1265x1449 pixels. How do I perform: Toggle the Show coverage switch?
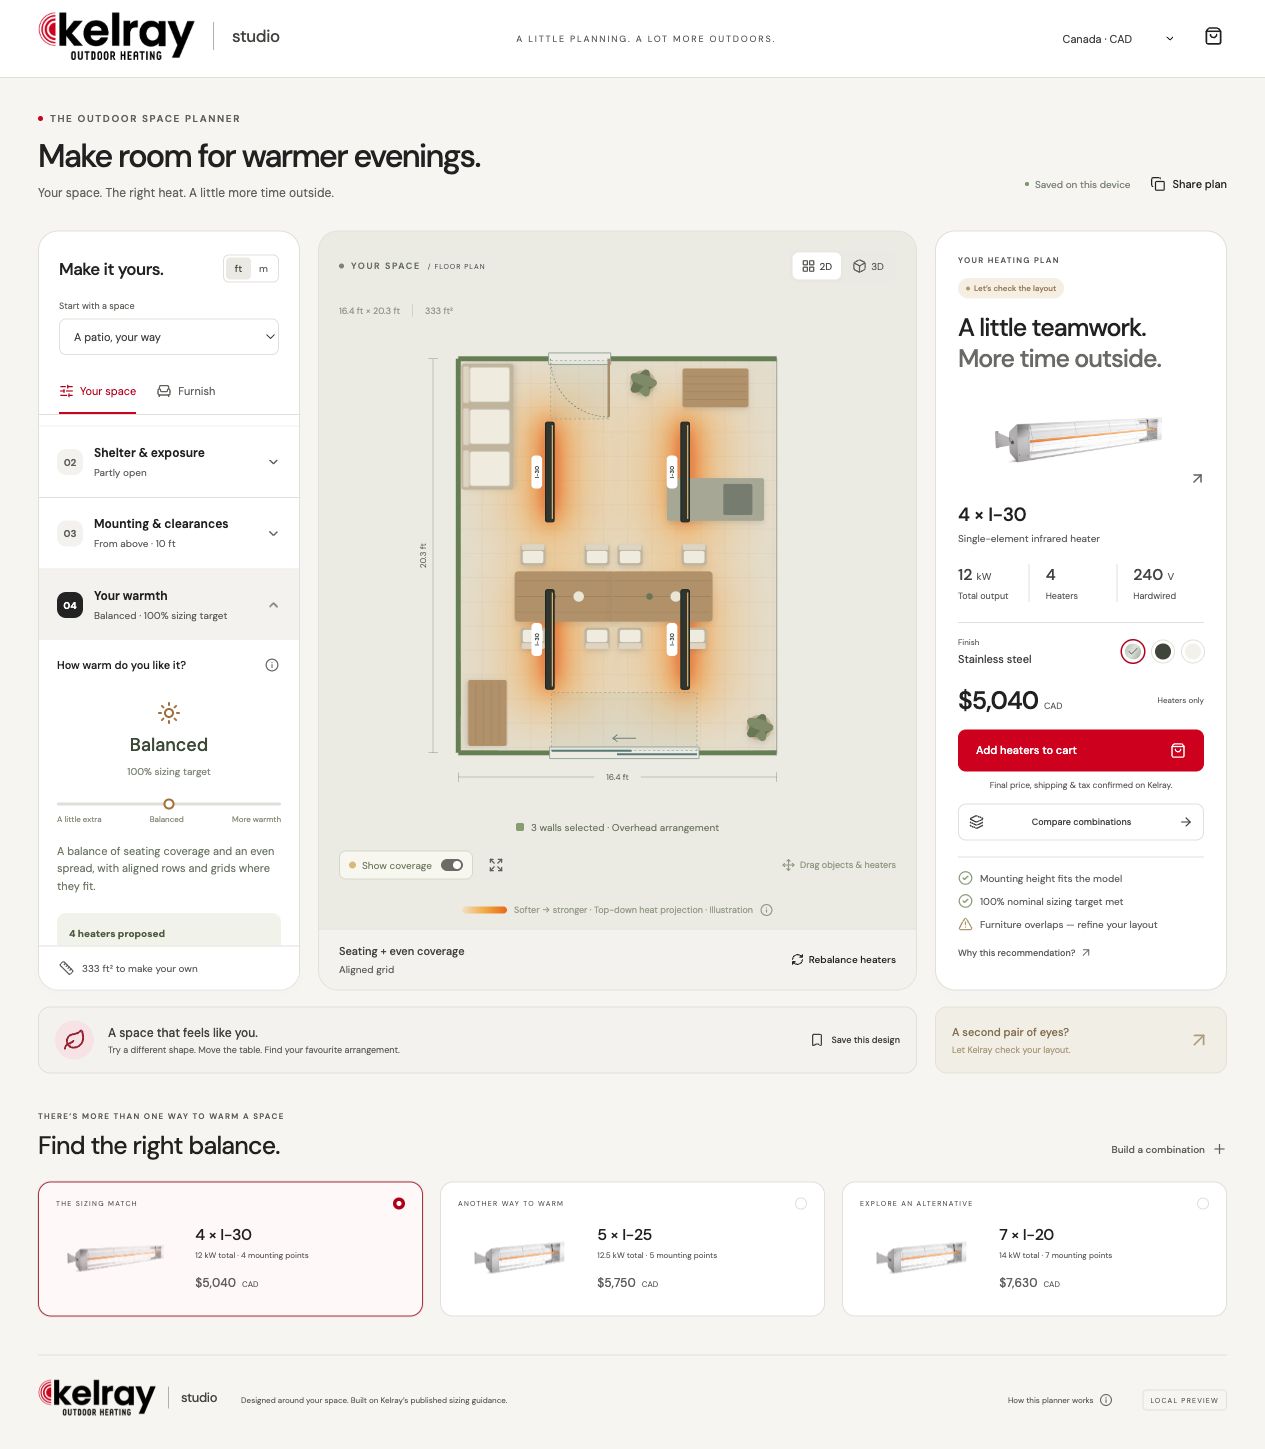pos(452,865)
